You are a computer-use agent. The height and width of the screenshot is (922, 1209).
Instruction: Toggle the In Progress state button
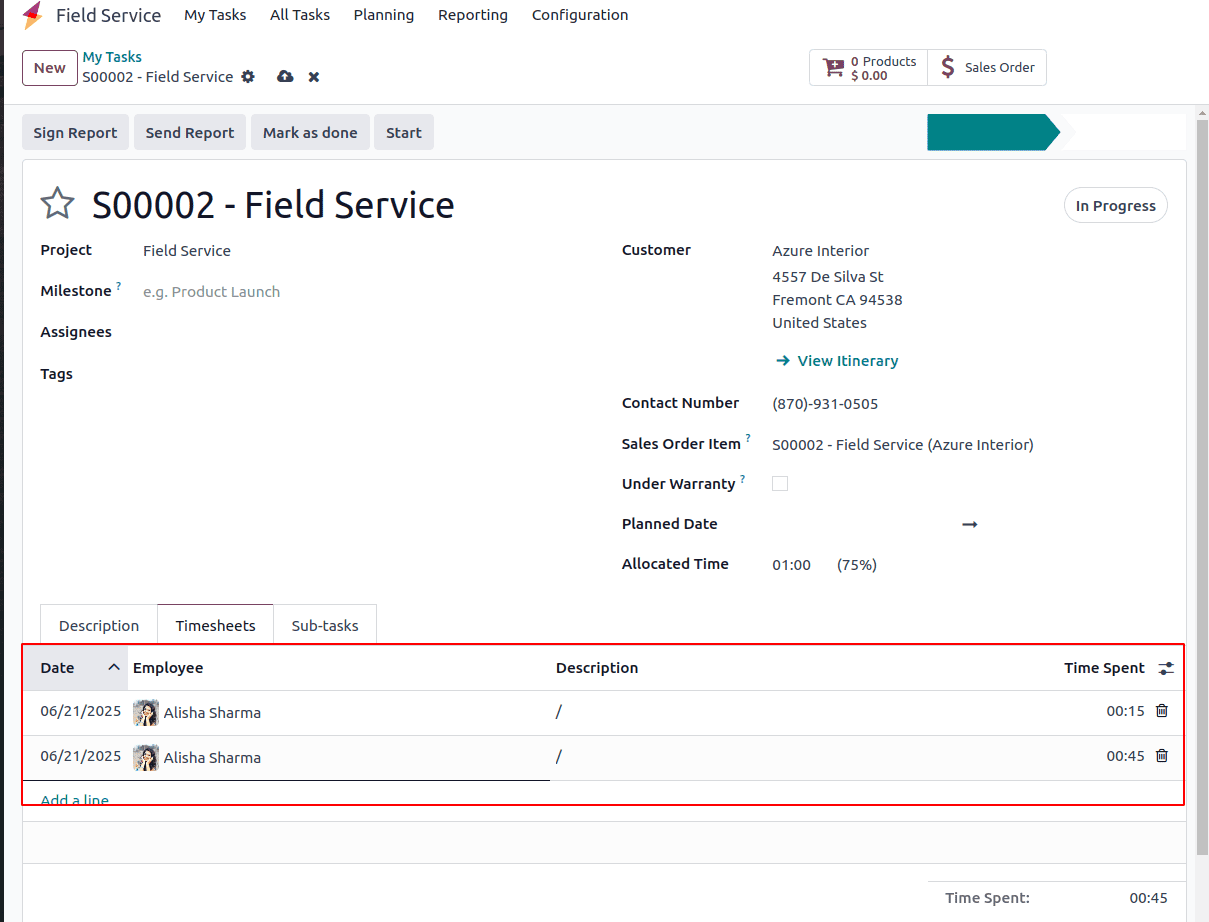point(1115,206)
